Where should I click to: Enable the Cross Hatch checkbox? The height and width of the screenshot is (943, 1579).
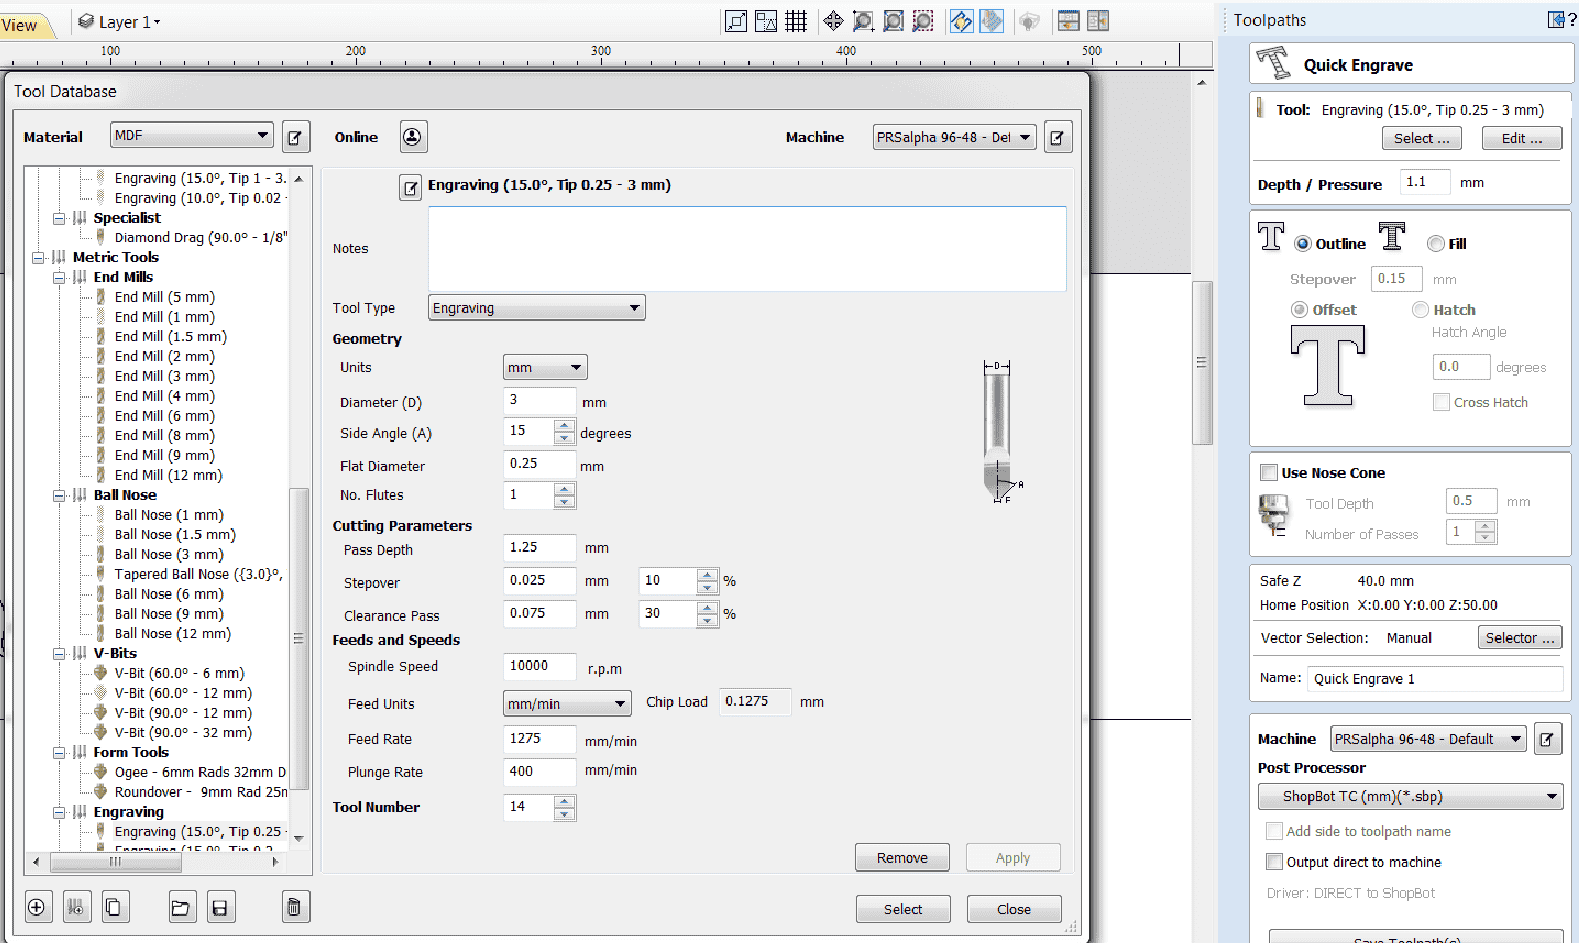tap(1441, 402)
